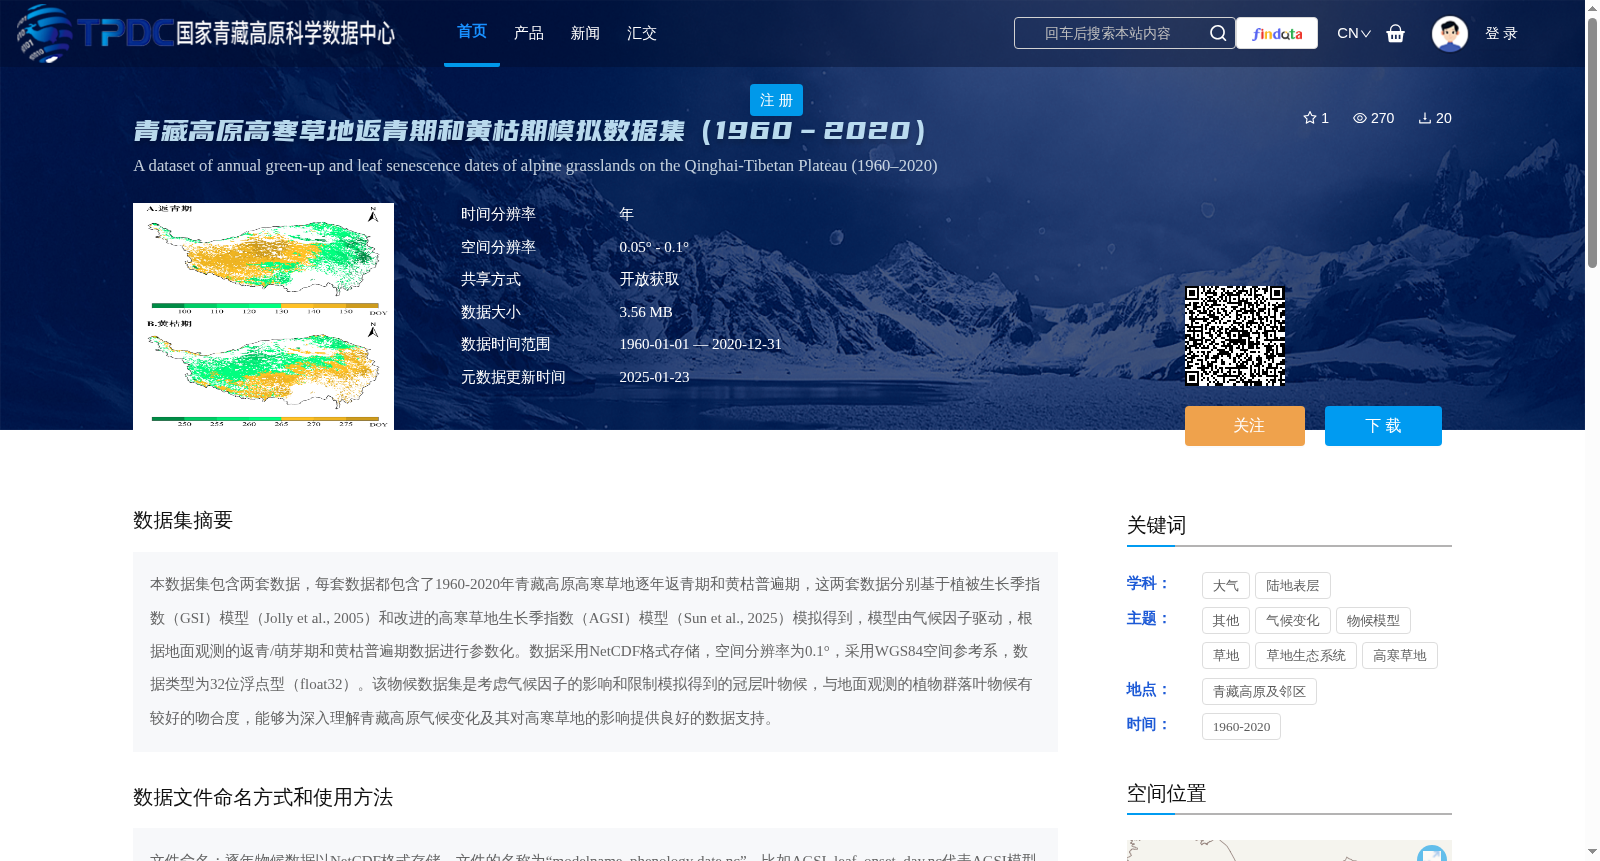Click the eye views count icon
Image resolution: width=1600 pixels, height=861 pixels.
1360,118
